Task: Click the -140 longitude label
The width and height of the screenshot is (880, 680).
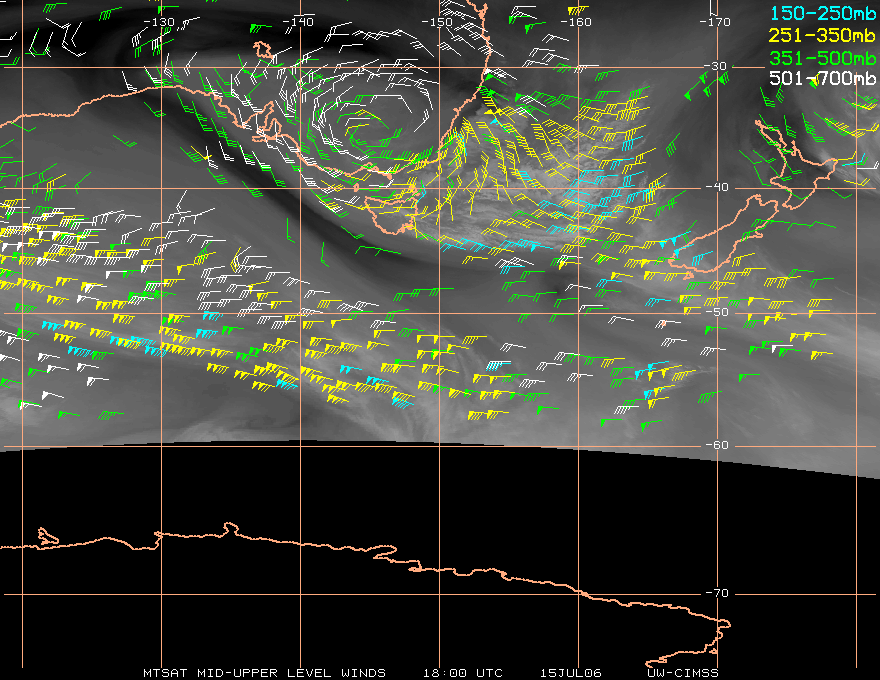Action: tap(297, 22)
